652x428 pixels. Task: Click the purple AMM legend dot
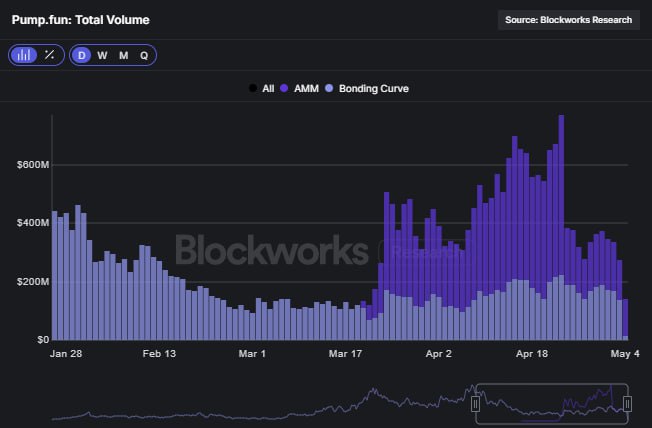tap(284, 88)
